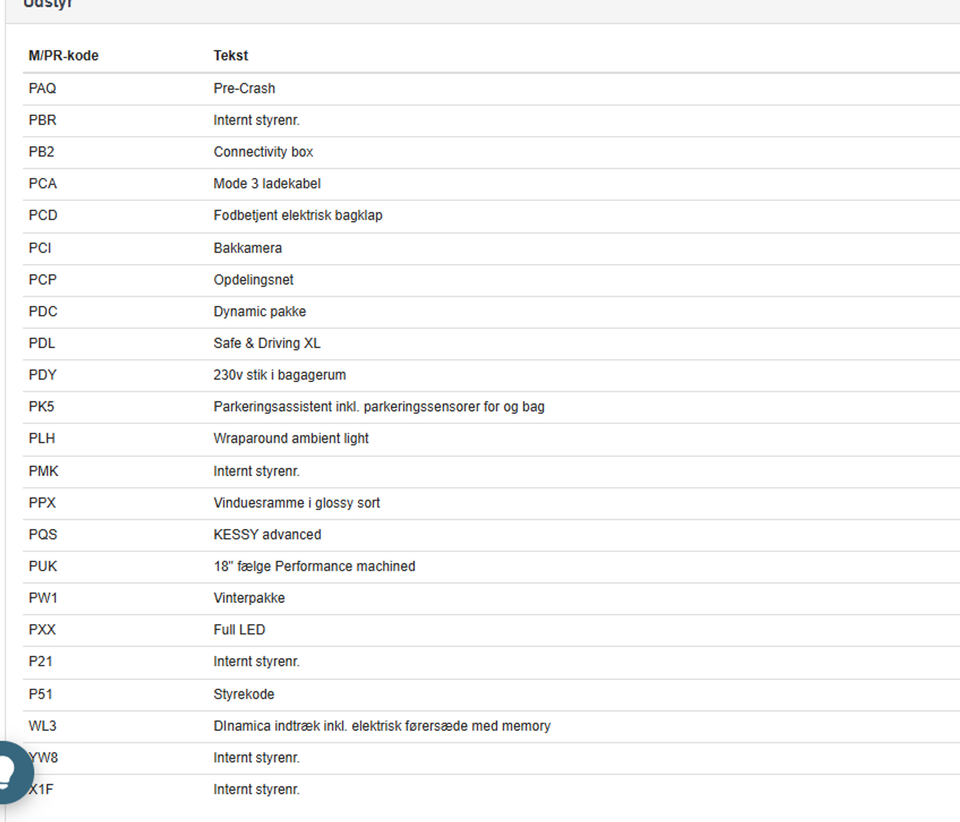
Task: Select the Mode 3 ladekabel row
Action: coord(266,184)
